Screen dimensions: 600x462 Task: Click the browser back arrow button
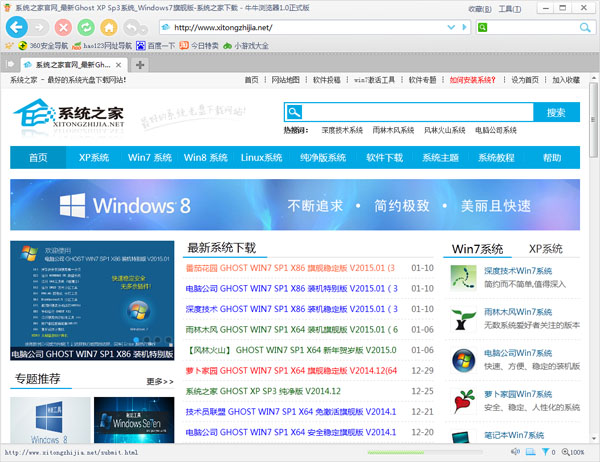[15, 27]
